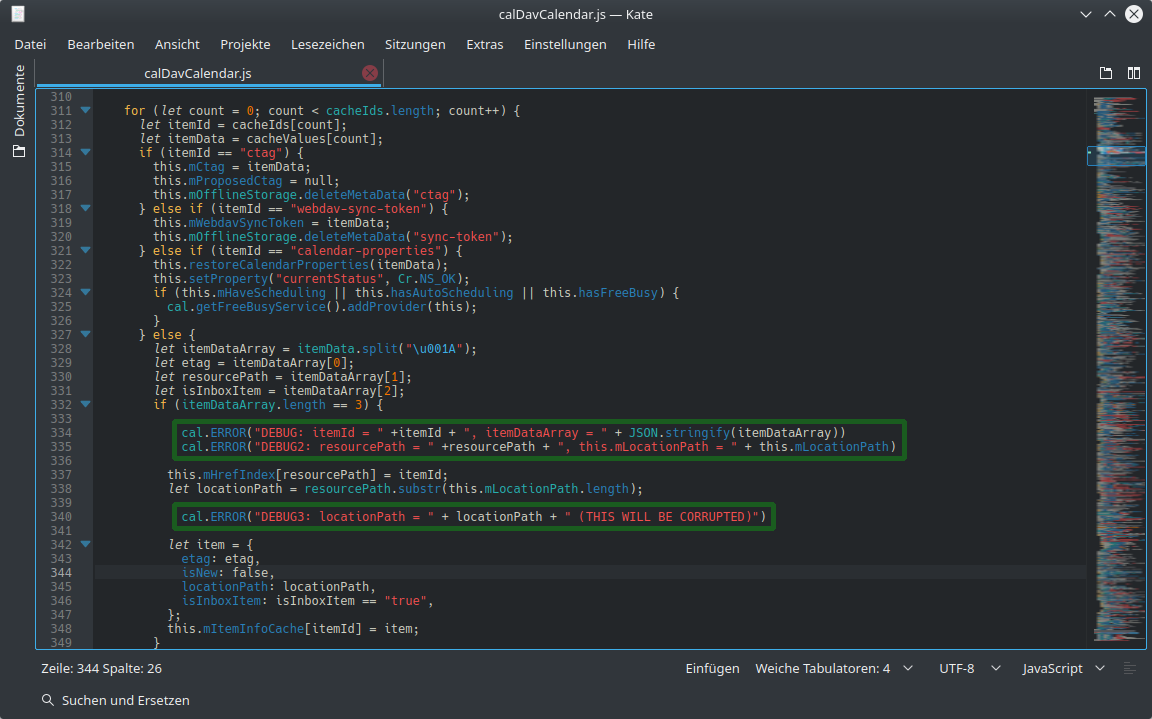The height and width of the screenshot is (719, 1152).
Task: Collapse the item object at line 342
Action: point(85,544)
